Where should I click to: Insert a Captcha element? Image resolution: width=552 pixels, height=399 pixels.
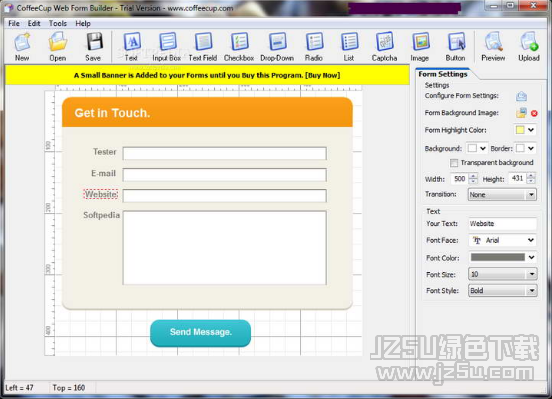point(384,47)
